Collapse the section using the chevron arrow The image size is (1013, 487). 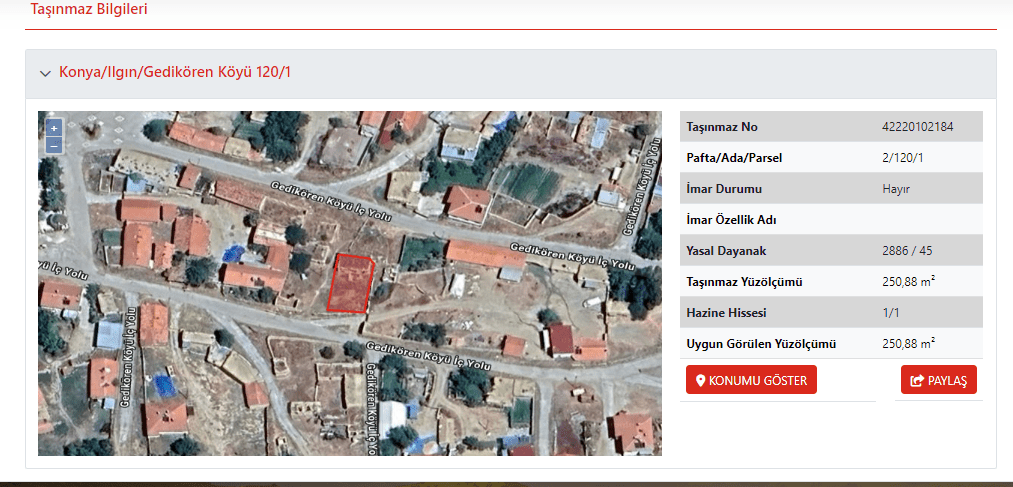click(44, 74)
